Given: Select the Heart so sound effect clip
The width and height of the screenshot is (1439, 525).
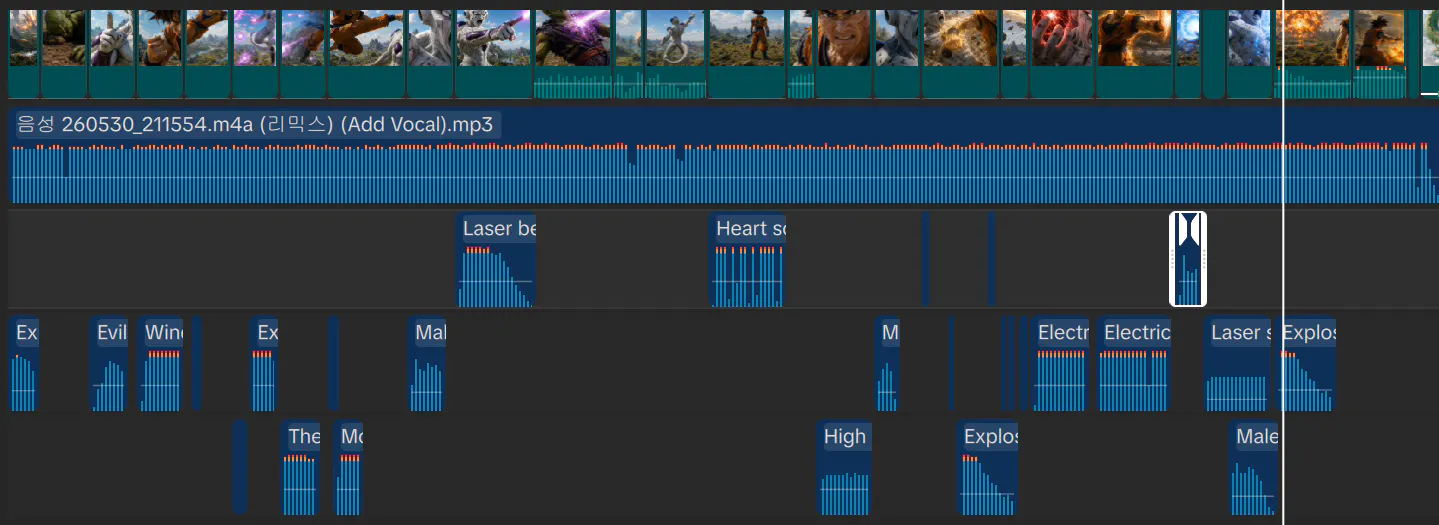Looking at the screenshot, I should (x=748, y=260).
